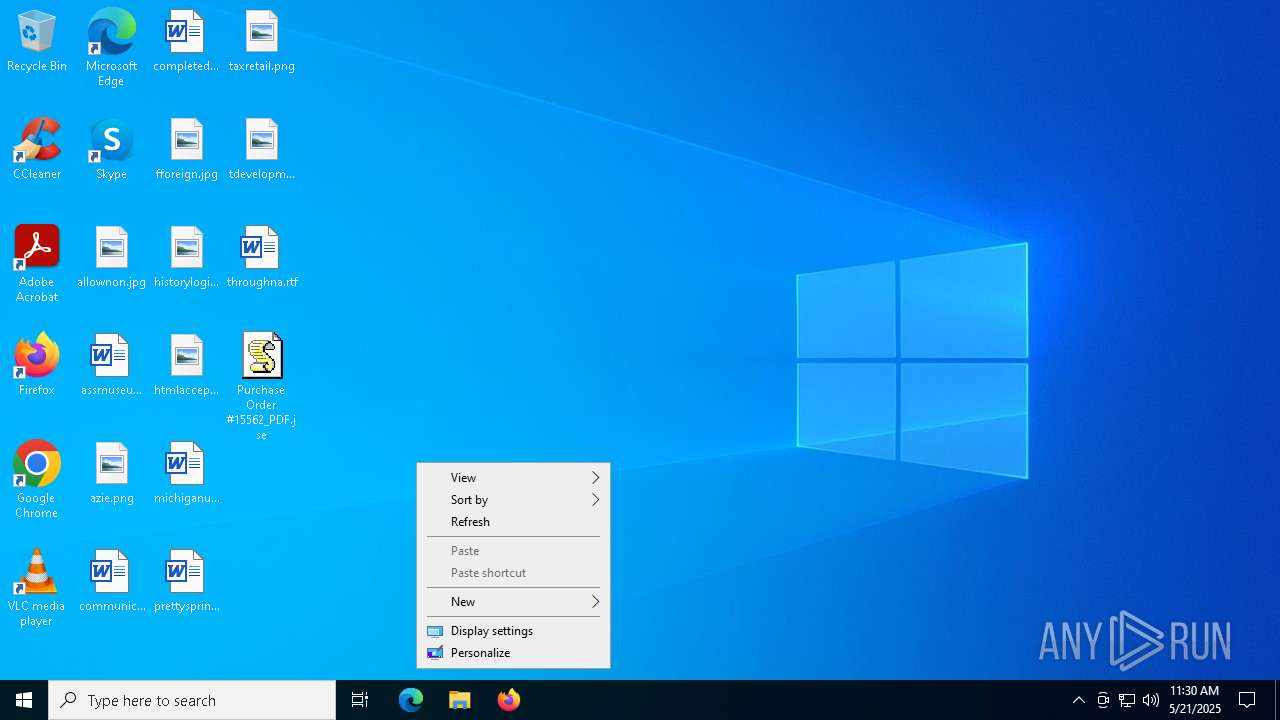Click the tray icon left of network

pos(1103,700)
